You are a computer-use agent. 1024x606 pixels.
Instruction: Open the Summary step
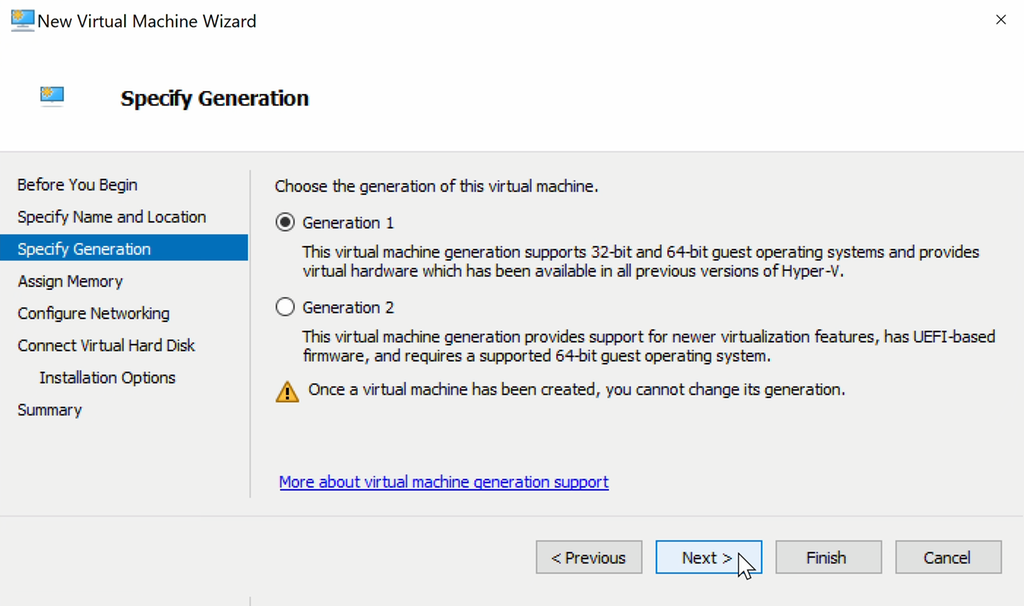tap(49, 410)
